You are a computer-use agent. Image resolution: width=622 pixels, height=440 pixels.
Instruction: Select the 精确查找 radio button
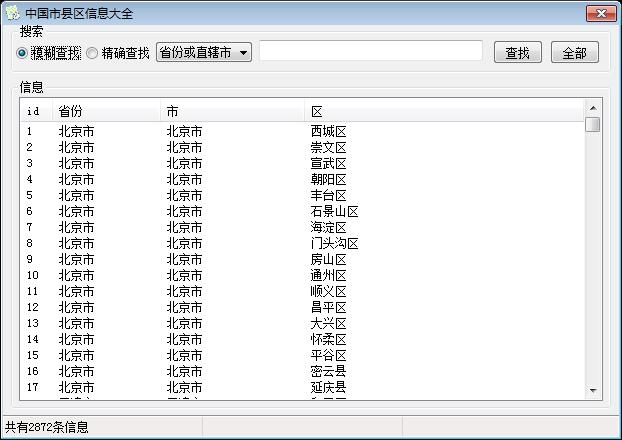93,53
